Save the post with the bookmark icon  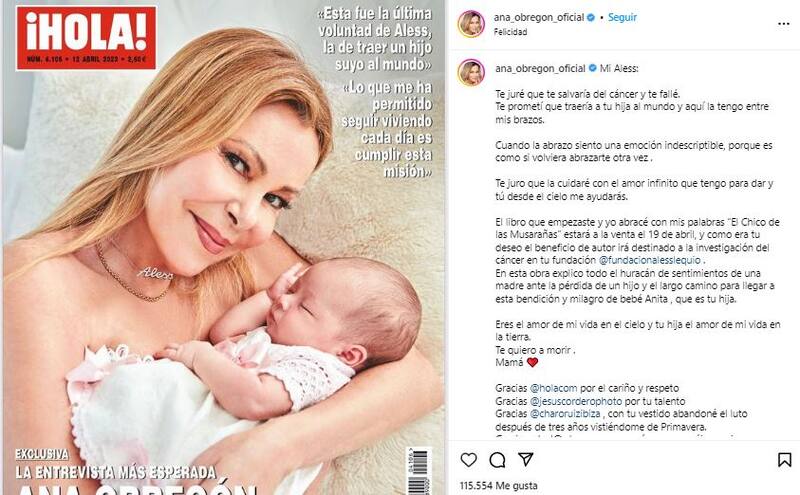pyautogui.click(x=784, y=460)
